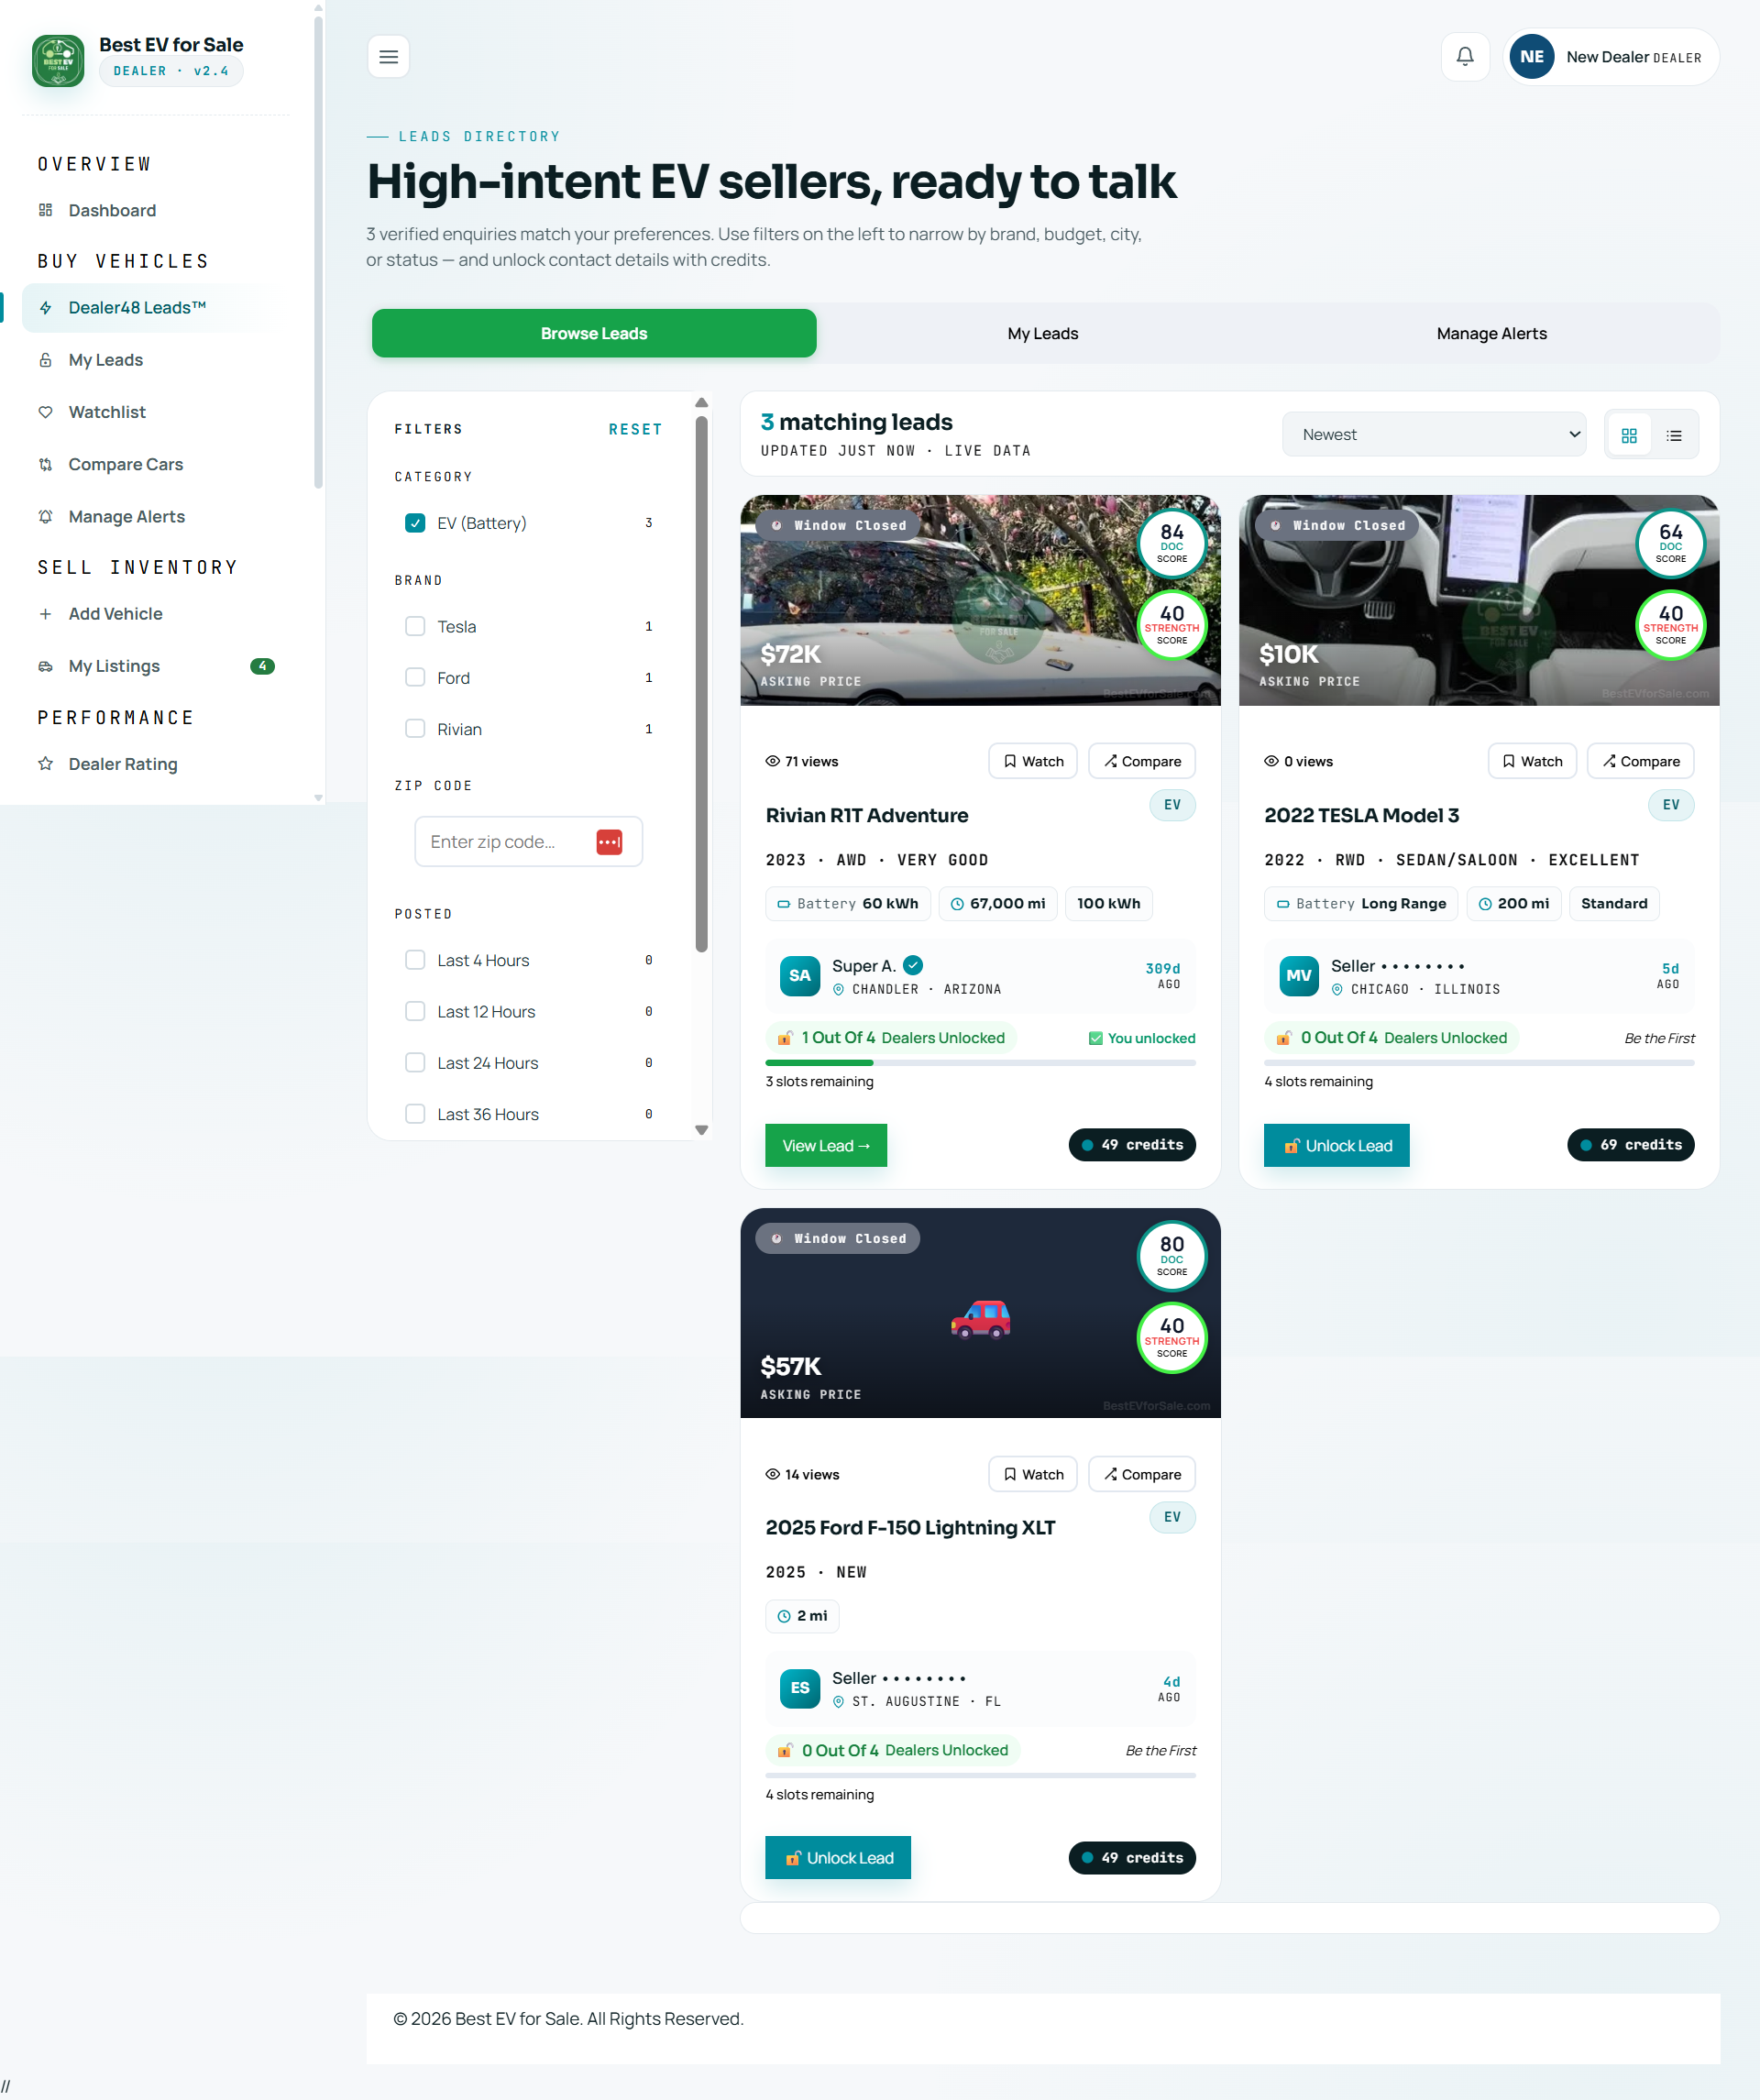1760x2100 pixels.
Task: Check the Ford brand filter
Action: tap(415, 677)
